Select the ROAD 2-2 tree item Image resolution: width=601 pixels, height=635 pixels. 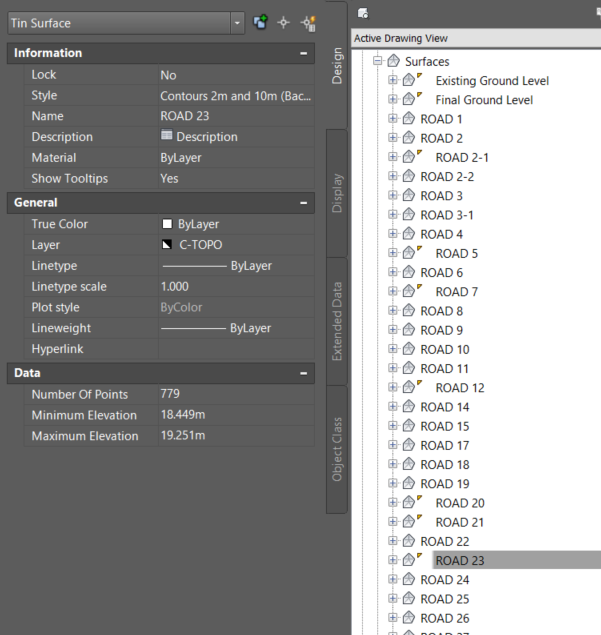[x=447, y=177]
